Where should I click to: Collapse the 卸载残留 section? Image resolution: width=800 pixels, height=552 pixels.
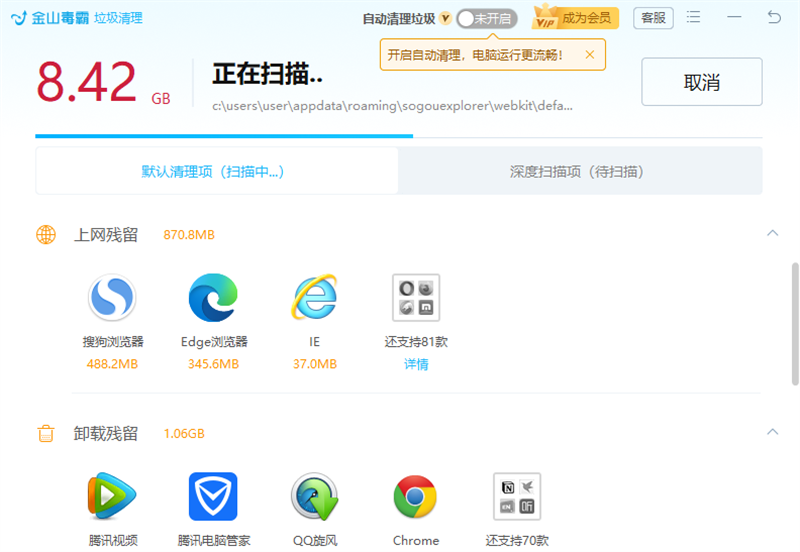pos(772,432)
